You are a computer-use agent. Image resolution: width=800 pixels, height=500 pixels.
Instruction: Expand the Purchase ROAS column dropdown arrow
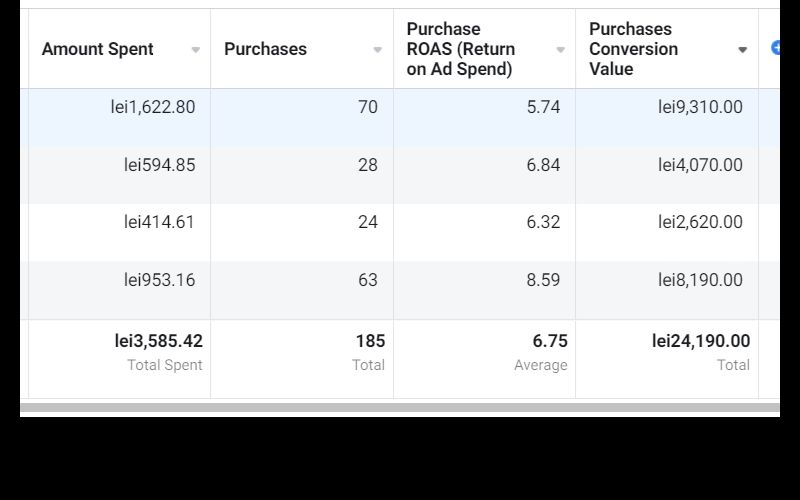[560, 50]
